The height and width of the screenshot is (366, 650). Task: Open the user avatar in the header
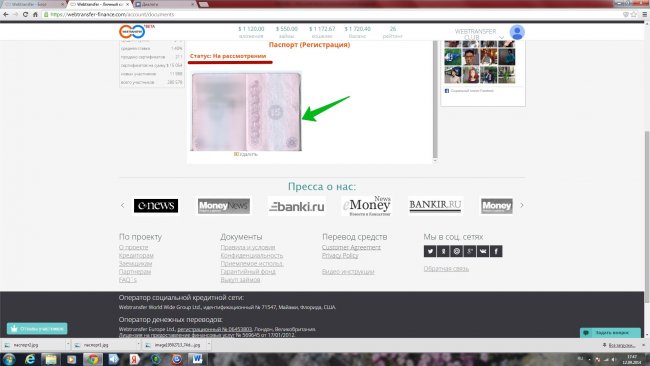tap(517, 32)
